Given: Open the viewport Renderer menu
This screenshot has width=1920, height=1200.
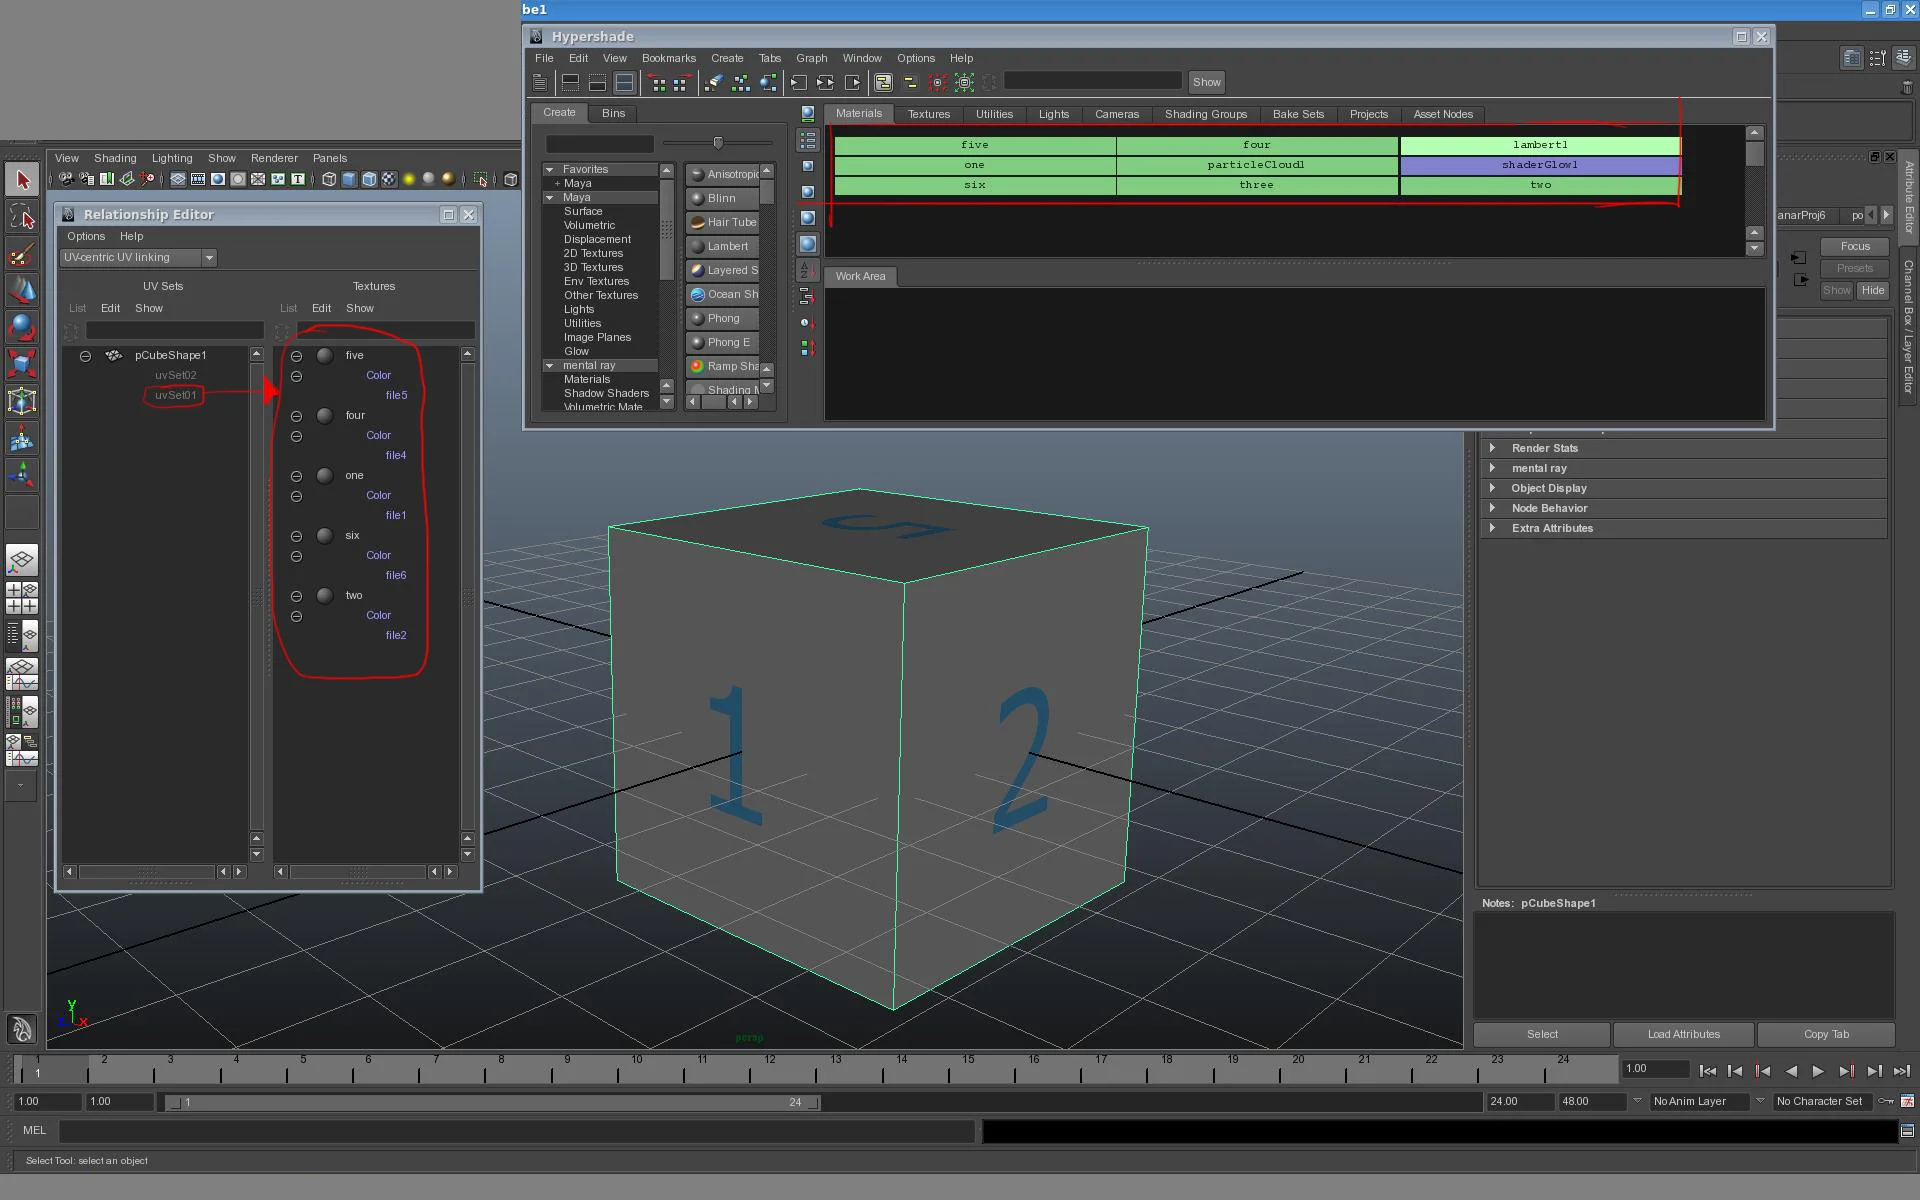Looking at the screenshot, I should coord(274,158).
